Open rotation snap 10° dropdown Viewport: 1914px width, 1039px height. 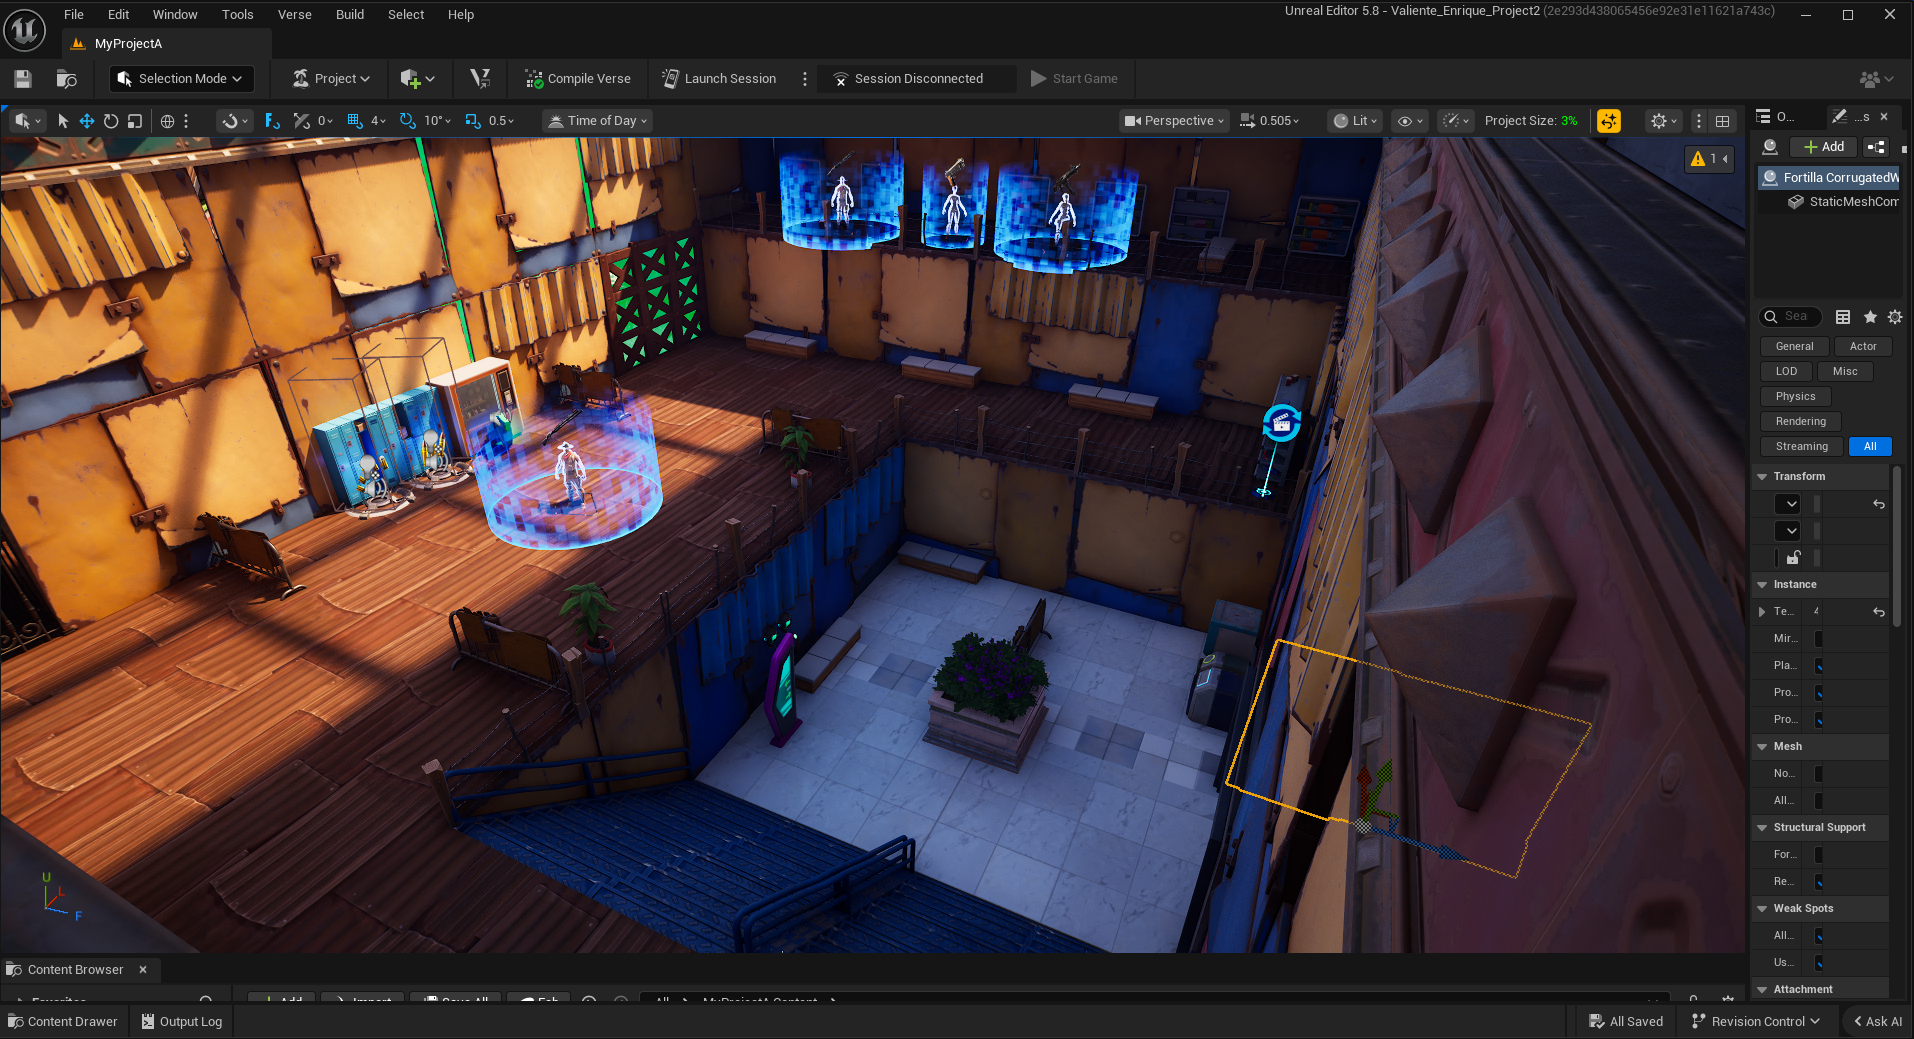(438, 121)
